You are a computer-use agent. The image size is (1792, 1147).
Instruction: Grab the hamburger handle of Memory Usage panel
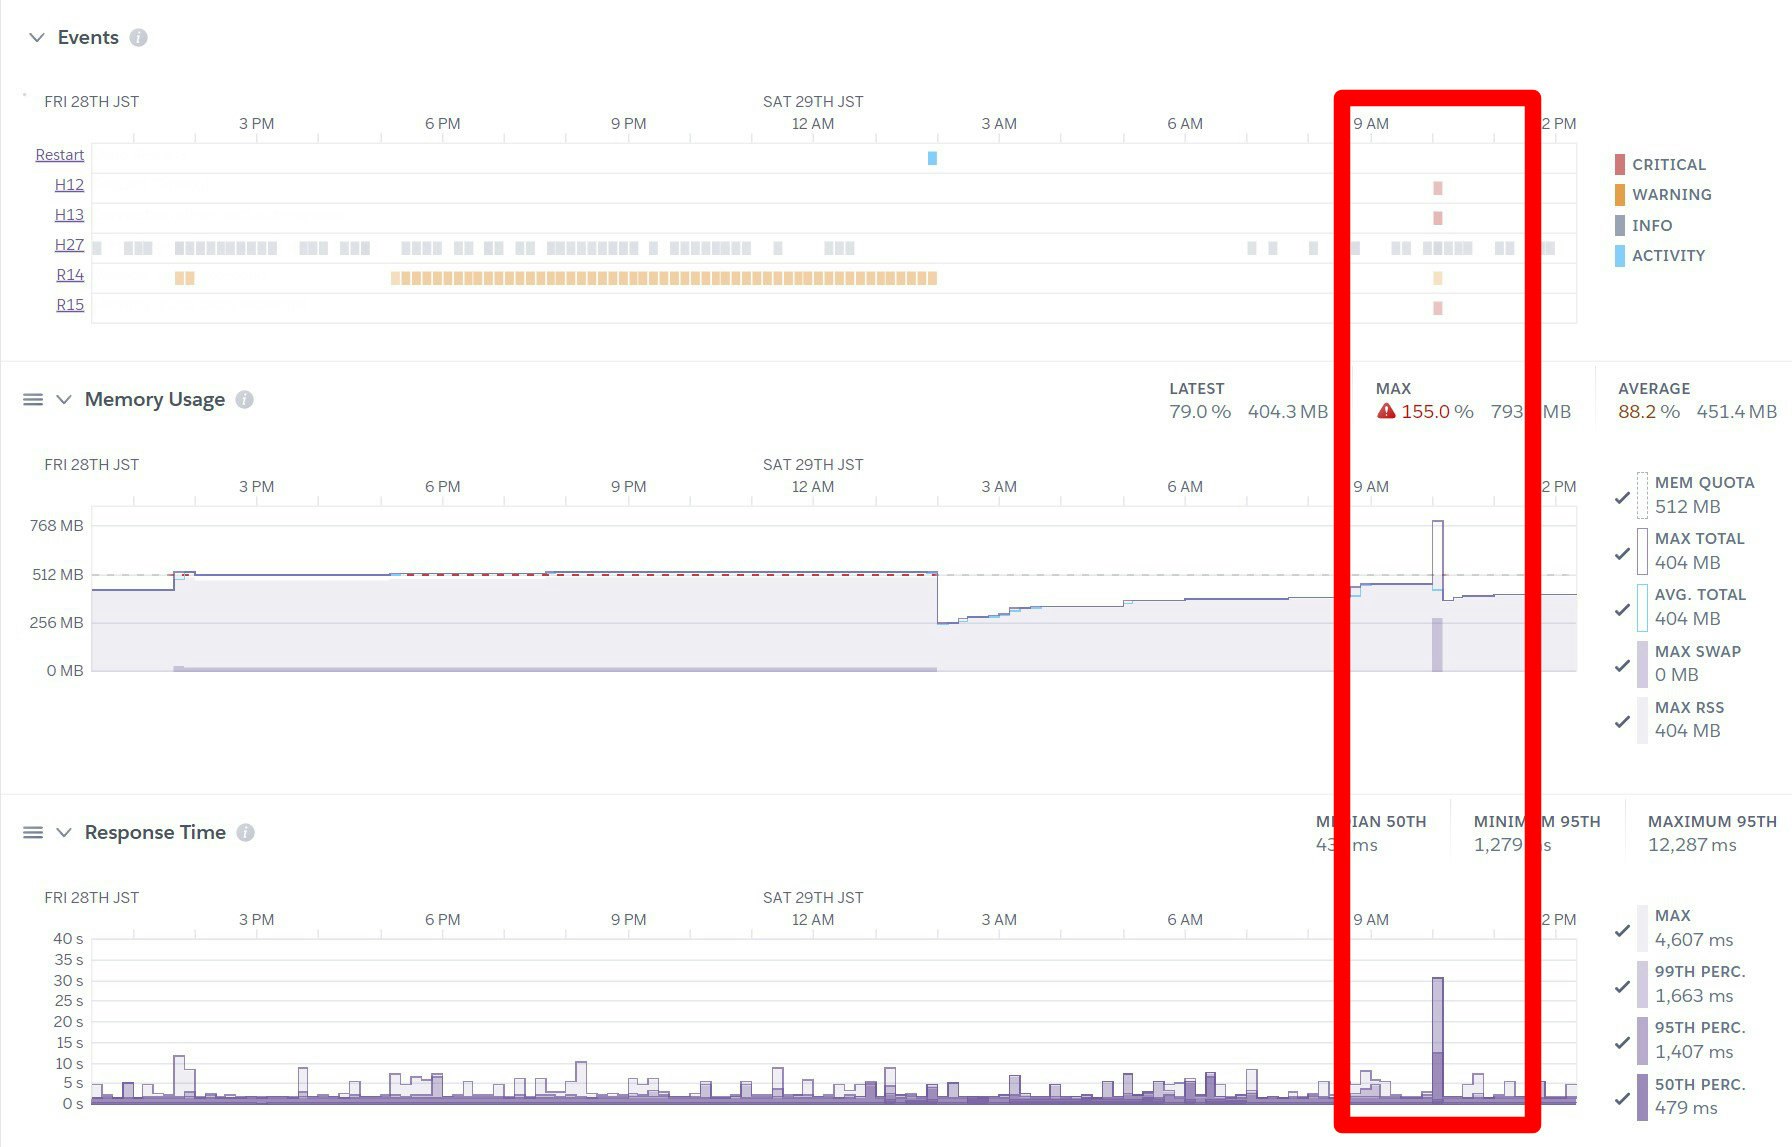point(33,400)
